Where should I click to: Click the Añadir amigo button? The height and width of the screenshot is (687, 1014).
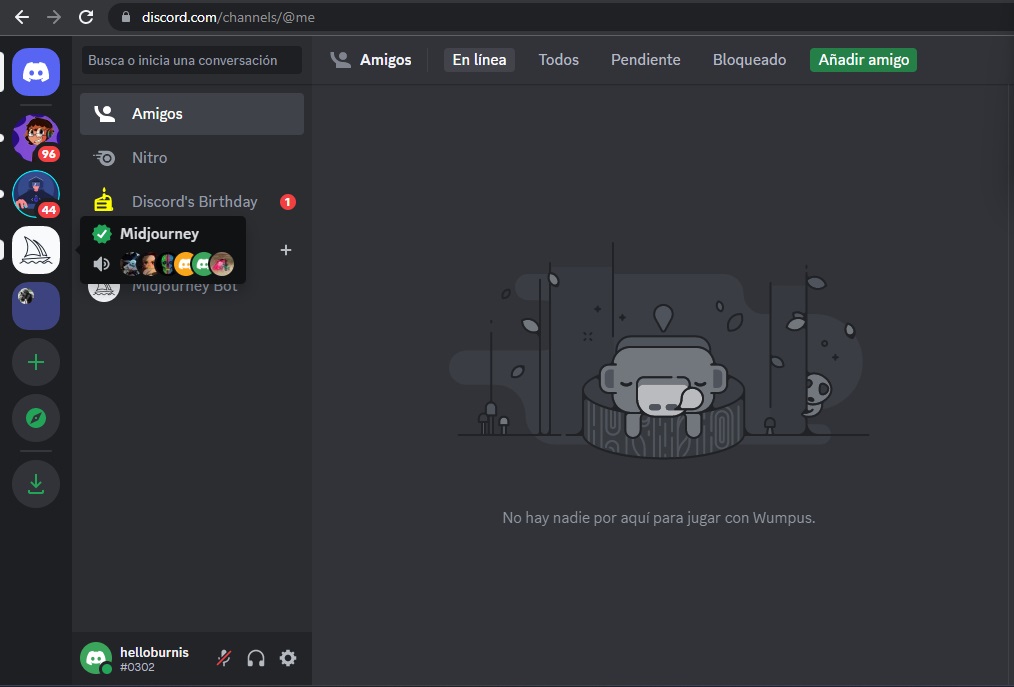863,60
